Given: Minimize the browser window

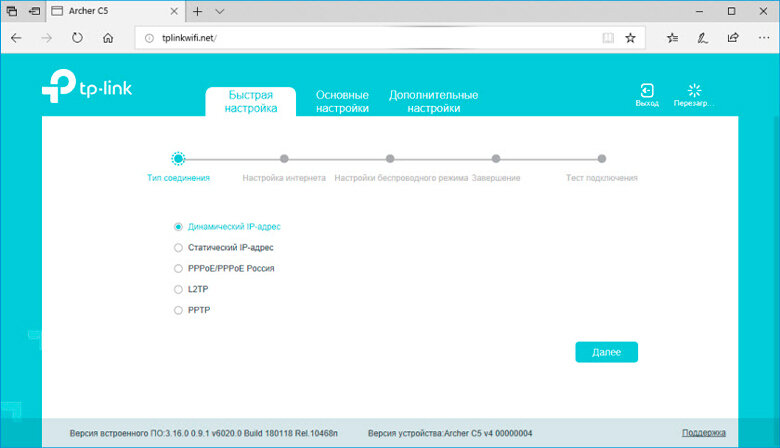Looking at the screenshot, I should [x=699, y=11].
